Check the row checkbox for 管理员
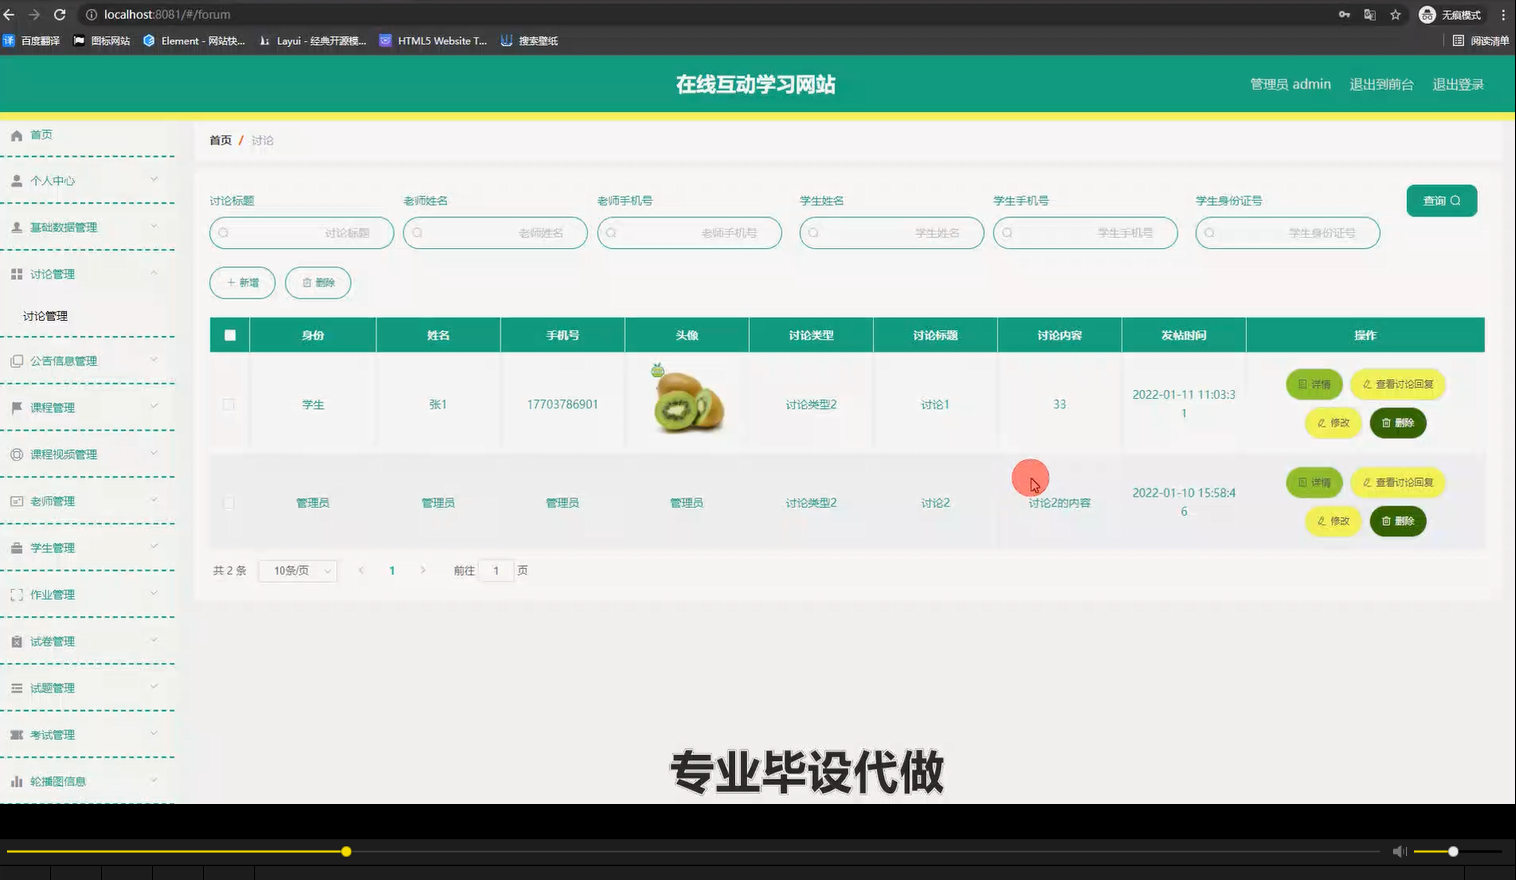 229,502
